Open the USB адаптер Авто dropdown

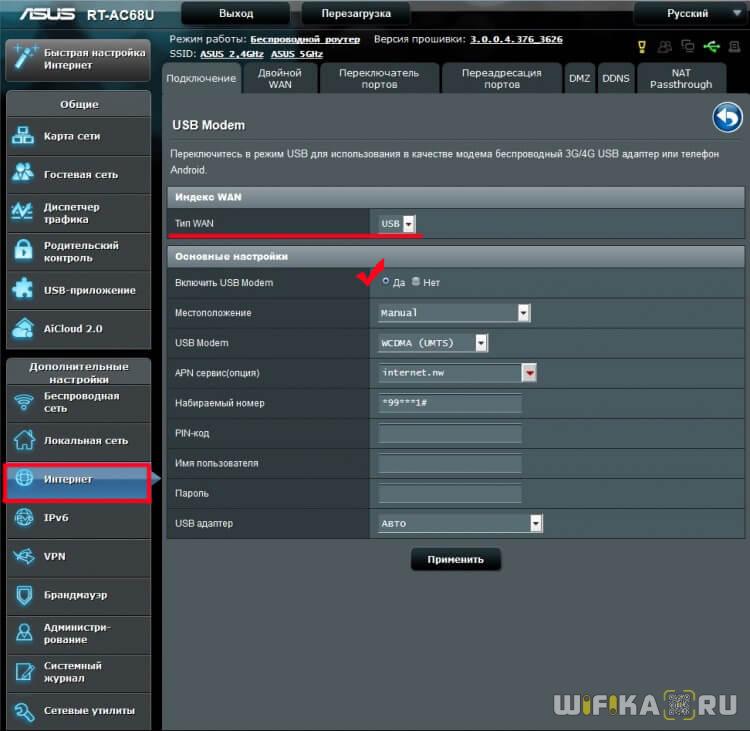pyautogui.click(x=460, y=523)
